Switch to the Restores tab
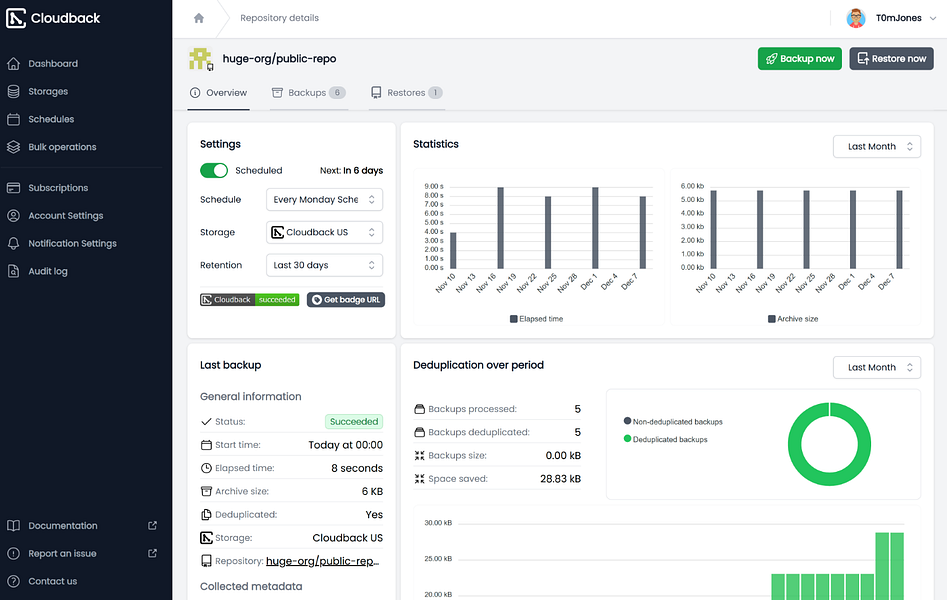The image size is (947, 600). [406, 92]
